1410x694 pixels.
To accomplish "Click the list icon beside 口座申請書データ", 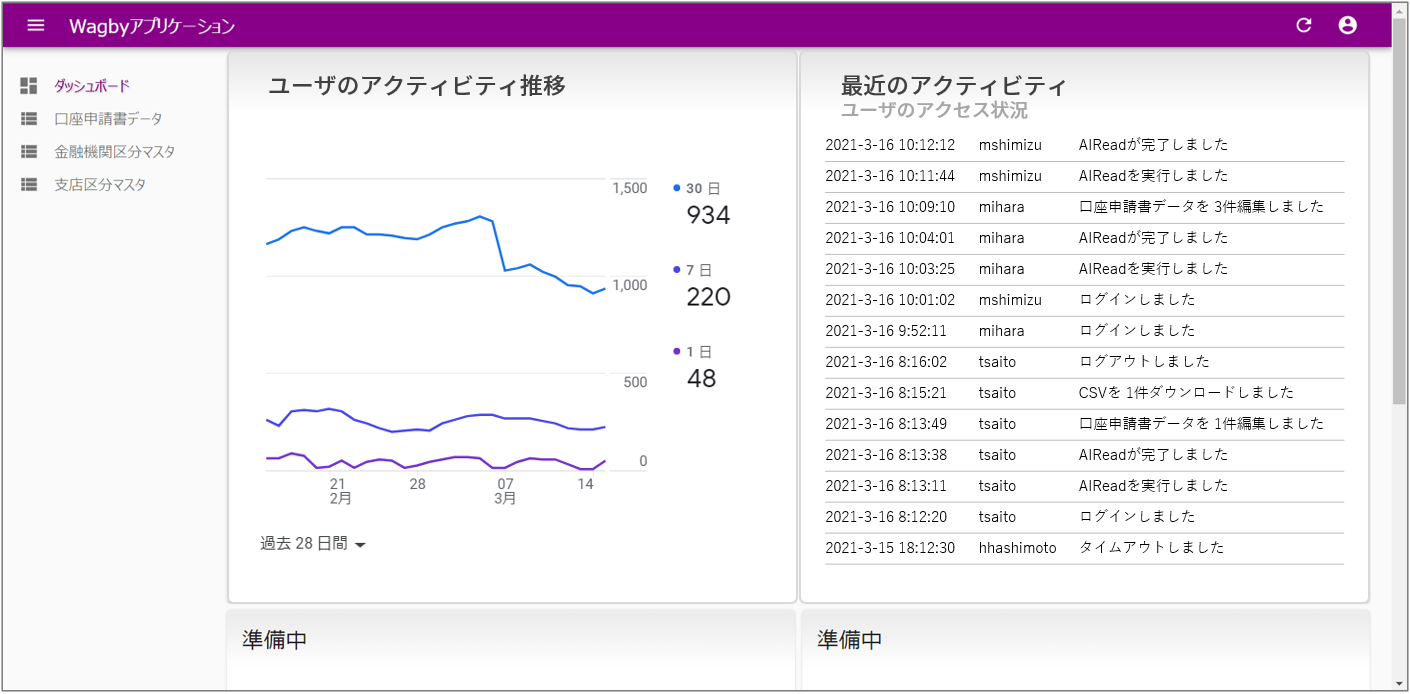I will [29, 119].
